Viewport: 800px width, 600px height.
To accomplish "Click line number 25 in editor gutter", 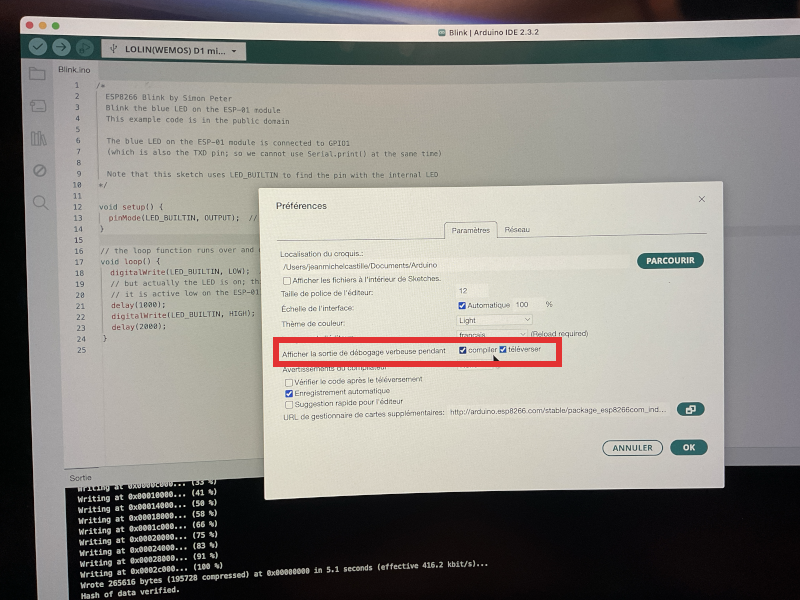I will click(x=81, y=350).
